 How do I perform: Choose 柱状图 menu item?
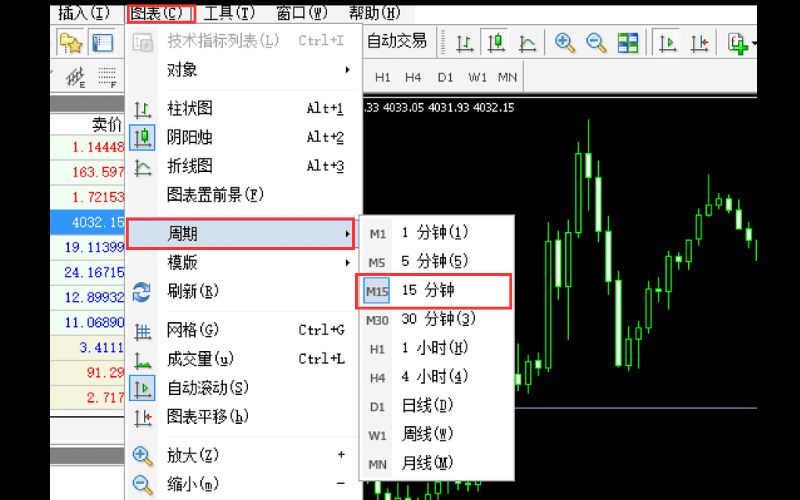coord(243,108)
